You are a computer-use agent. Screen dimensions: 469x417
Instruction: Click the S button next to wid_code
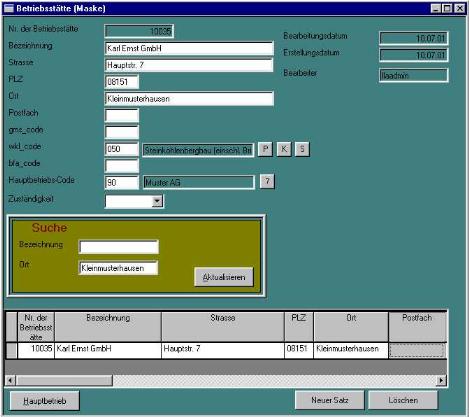click(x=302, y=149)
